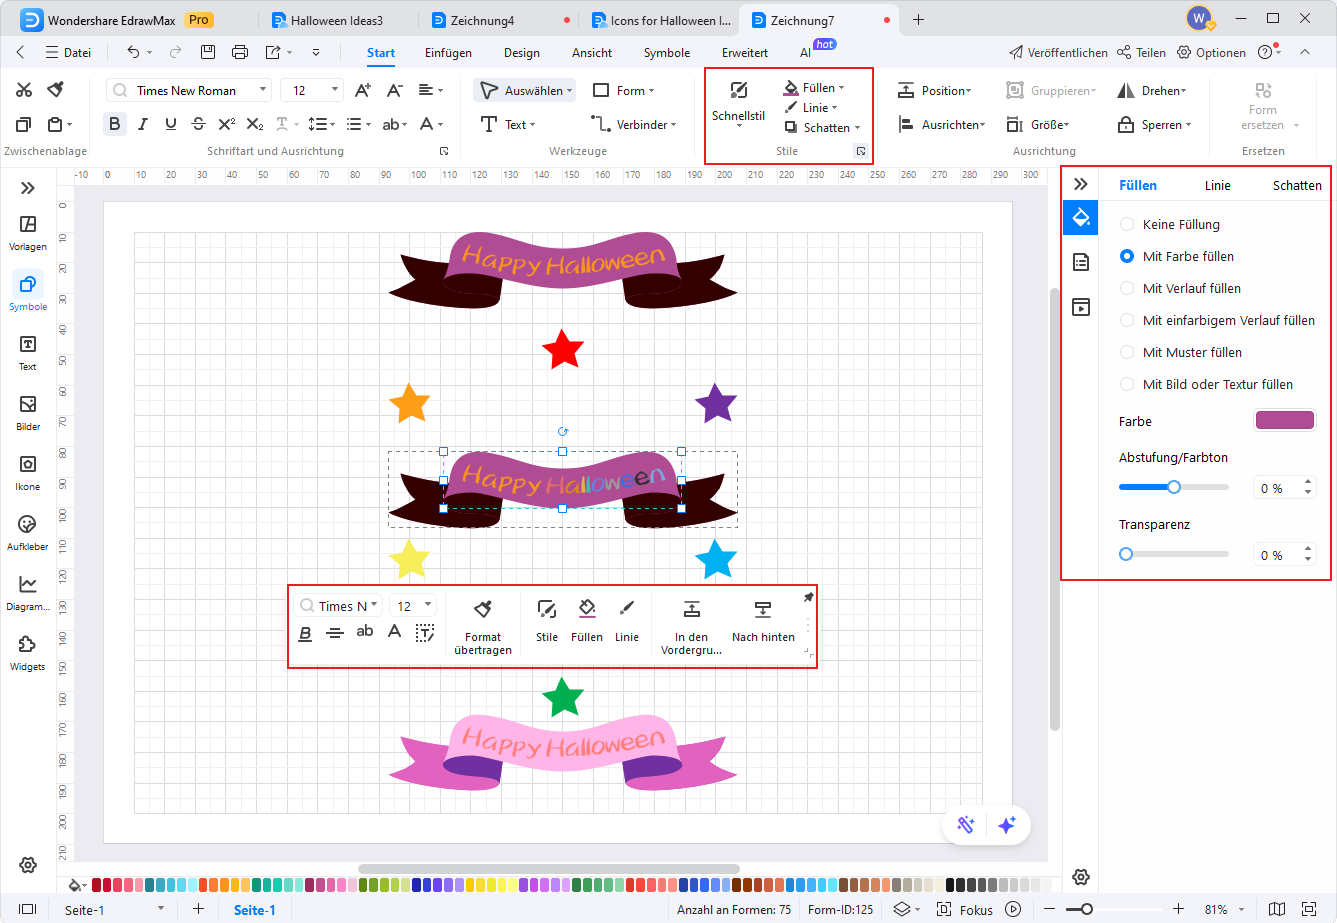Open the Widgets panel
The image size is (1337, 923).
click(x=28, y=651)
